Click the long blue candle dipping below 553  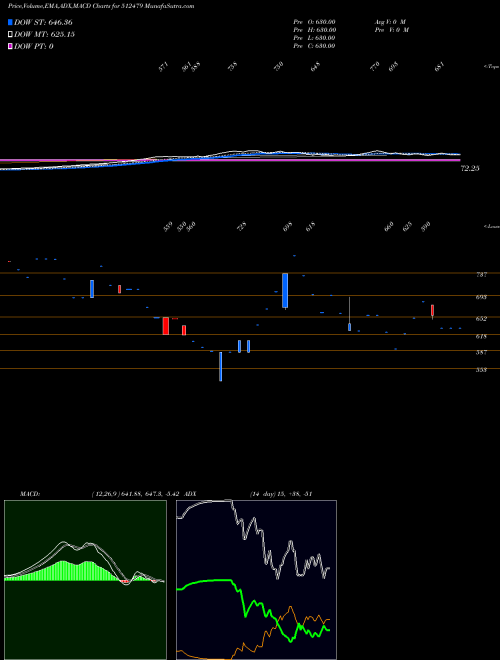pos(221,367)
